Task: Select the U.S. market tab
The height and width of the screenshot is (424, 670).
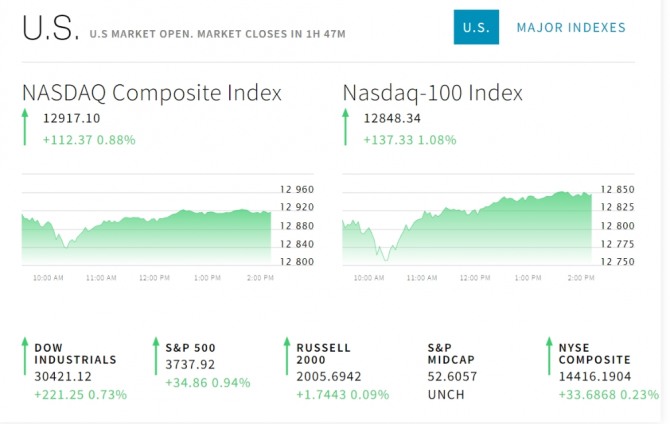Action: point(475,27)
